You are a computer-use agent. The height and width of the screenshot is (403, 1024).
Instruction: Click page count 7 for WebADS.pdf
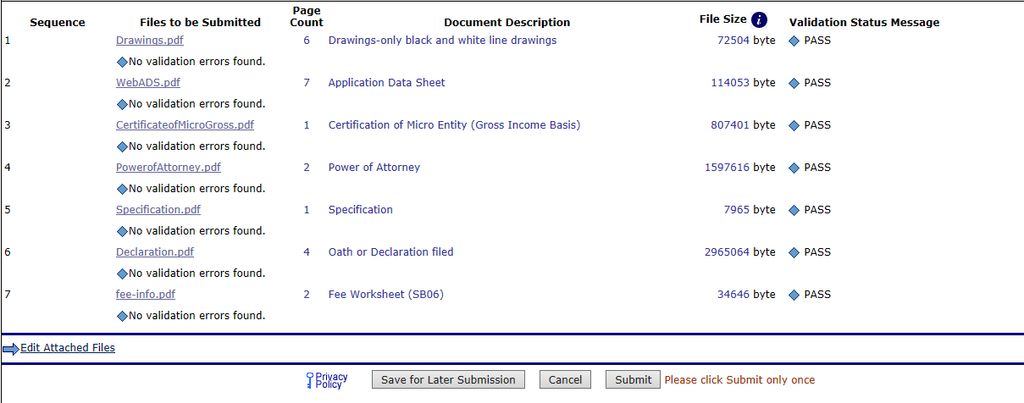tap(306, 82)
